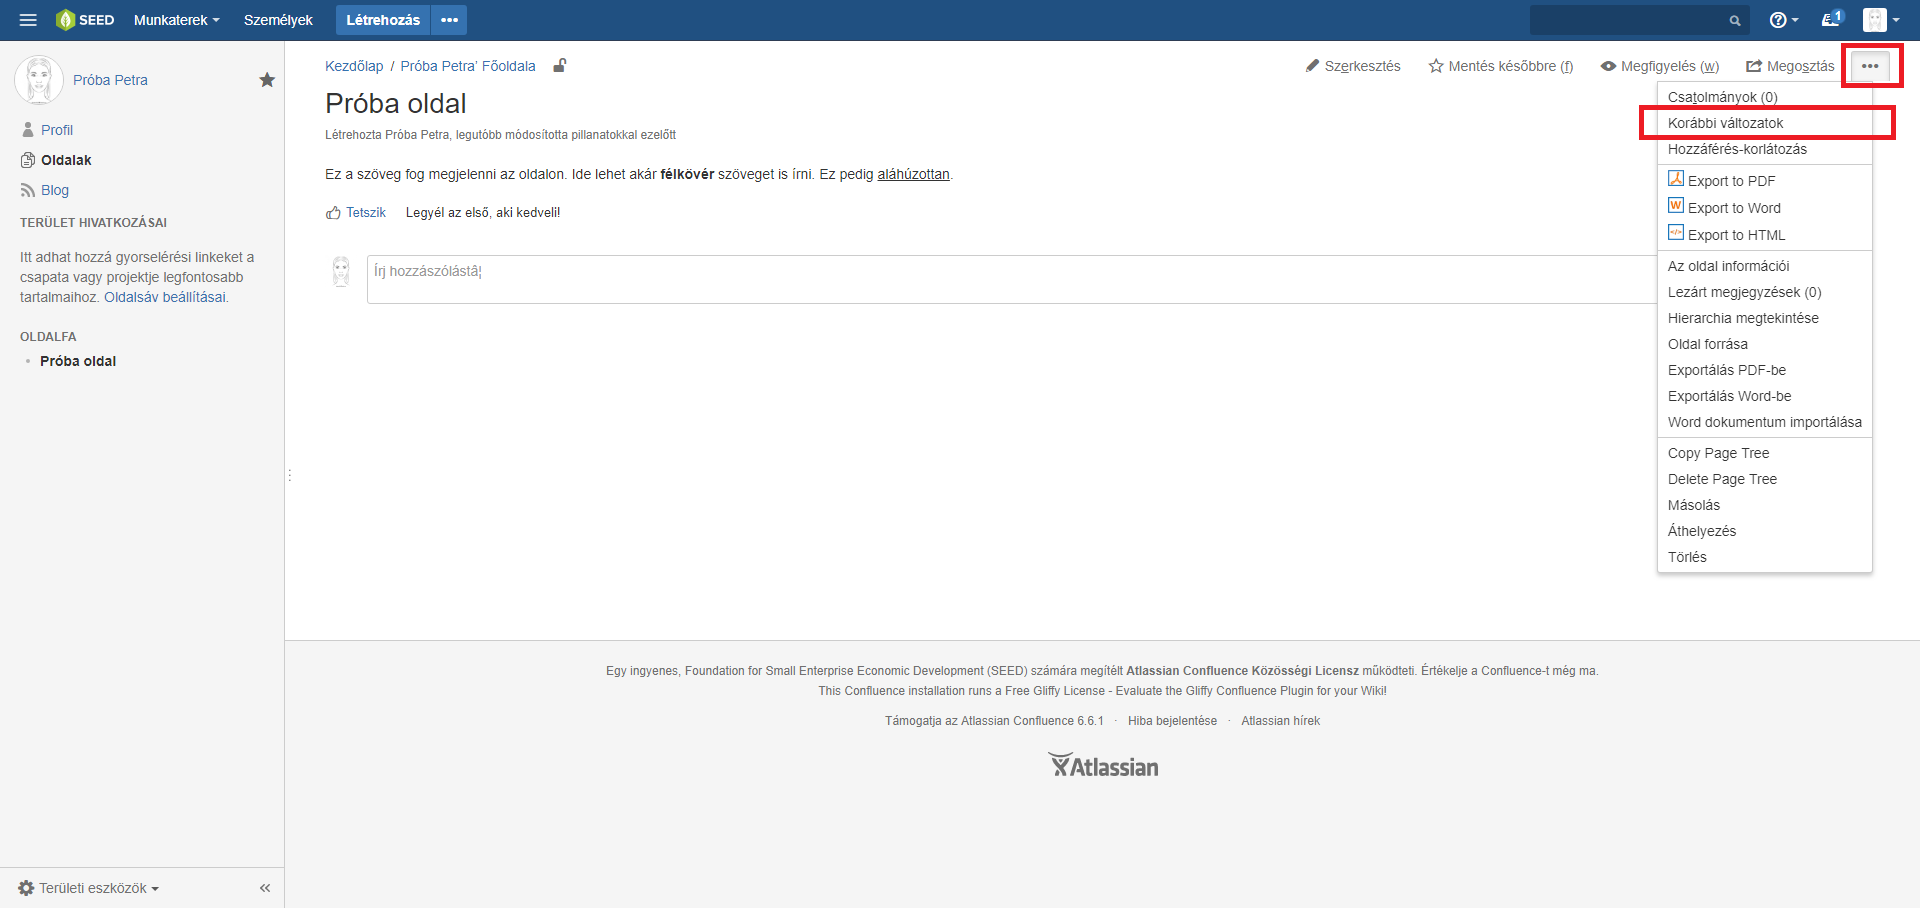The height and width of the screenshot is (908, 1920).
Task: Click the favorite star beside Próba Petra
Action: coord(267,80)
